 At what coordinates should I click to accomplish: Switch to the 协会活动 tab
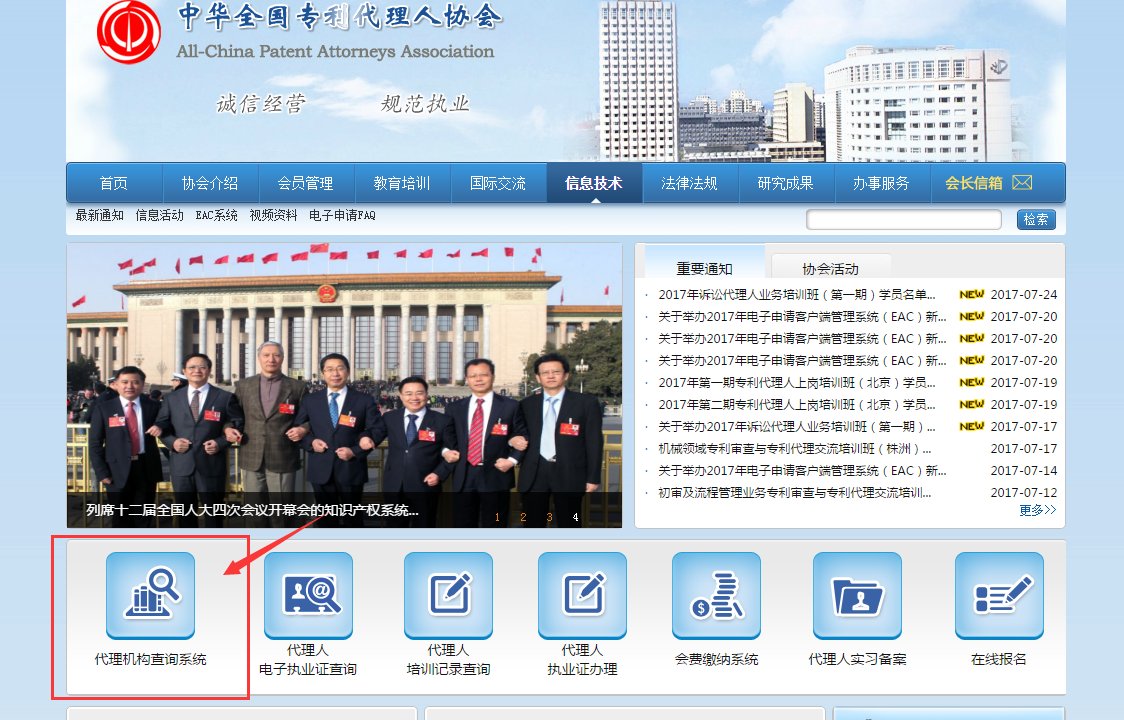(x=828, y=267)
